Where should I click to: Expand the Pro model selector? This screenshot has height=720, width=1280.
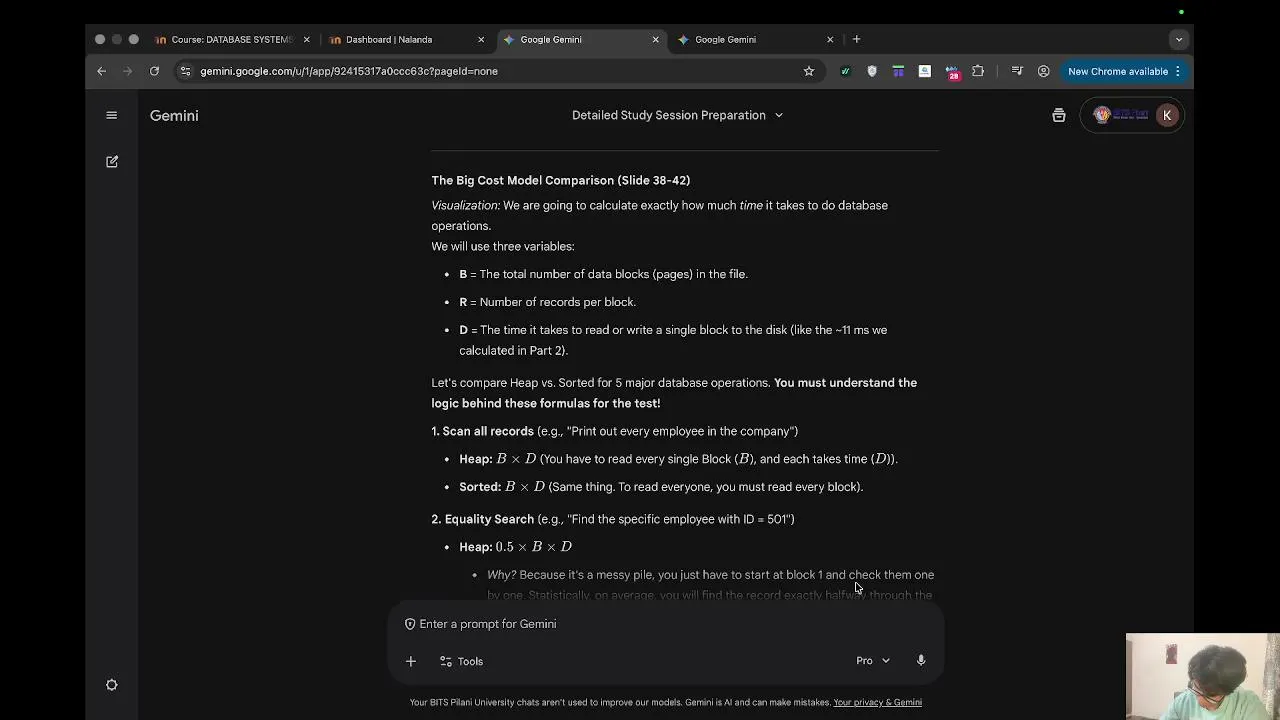(873, 660)
